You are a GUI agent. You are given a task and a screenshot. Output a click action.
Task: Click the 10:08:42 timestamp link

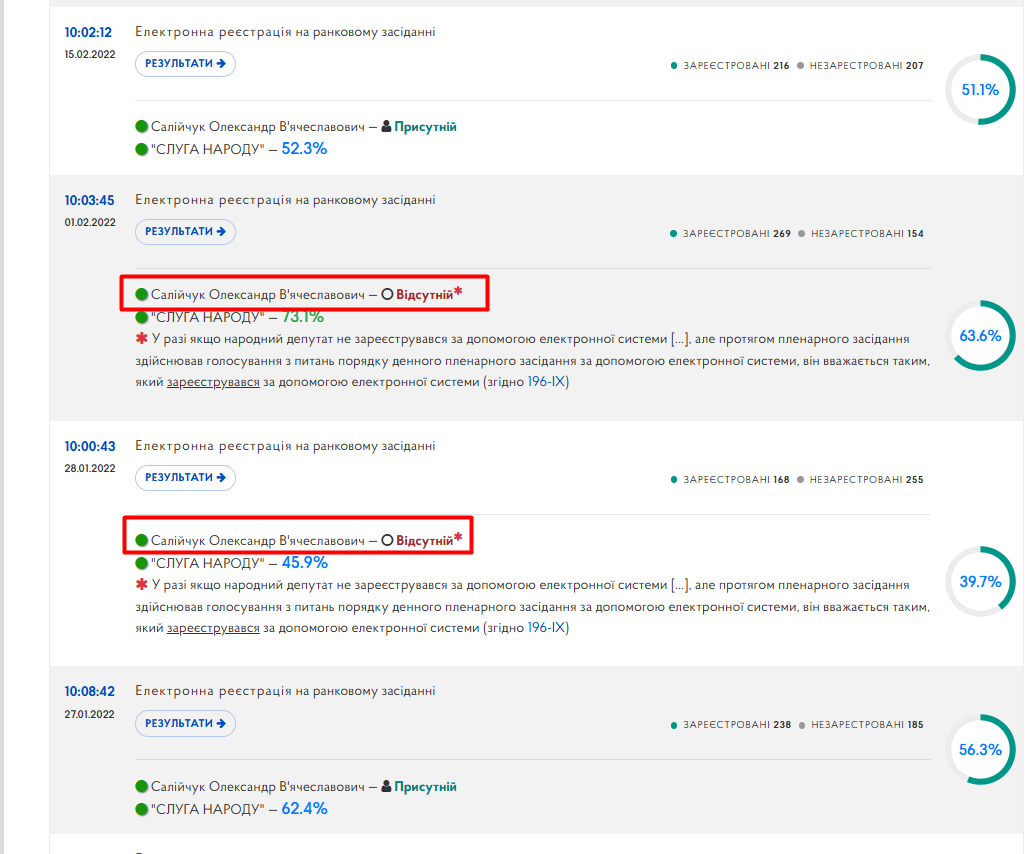point(90,691)
